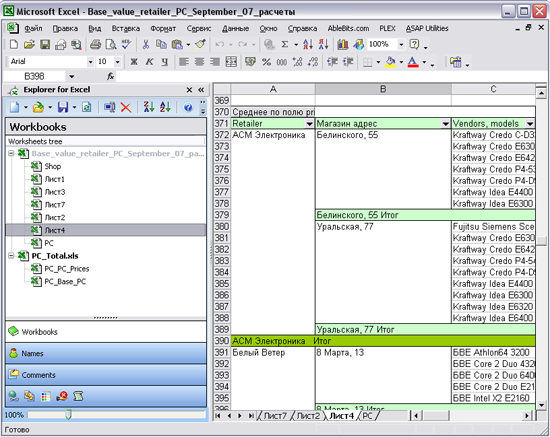Toggle Italic (К) formatting
The width and height of the screenshot is (550, 437).
coord(149,62)
